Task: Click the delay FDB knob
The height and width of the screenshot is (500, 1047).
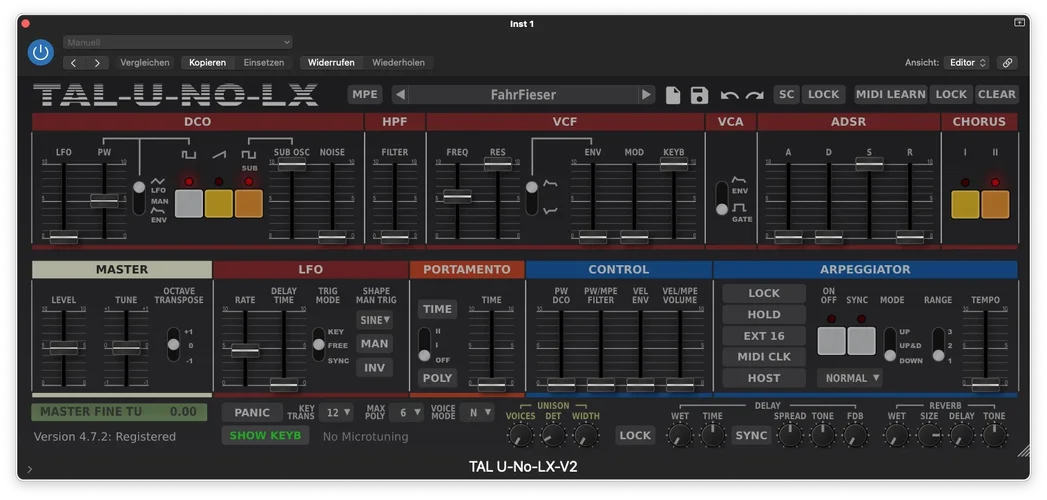Action: pyautogui.click(x=855, y=436)
